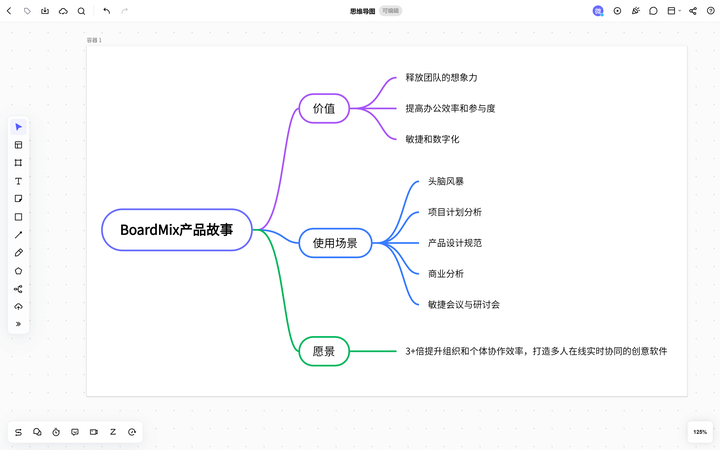Select the connector line tool
Image resolution: width=720 pixels, height=450 pixels.
point(18,235)
